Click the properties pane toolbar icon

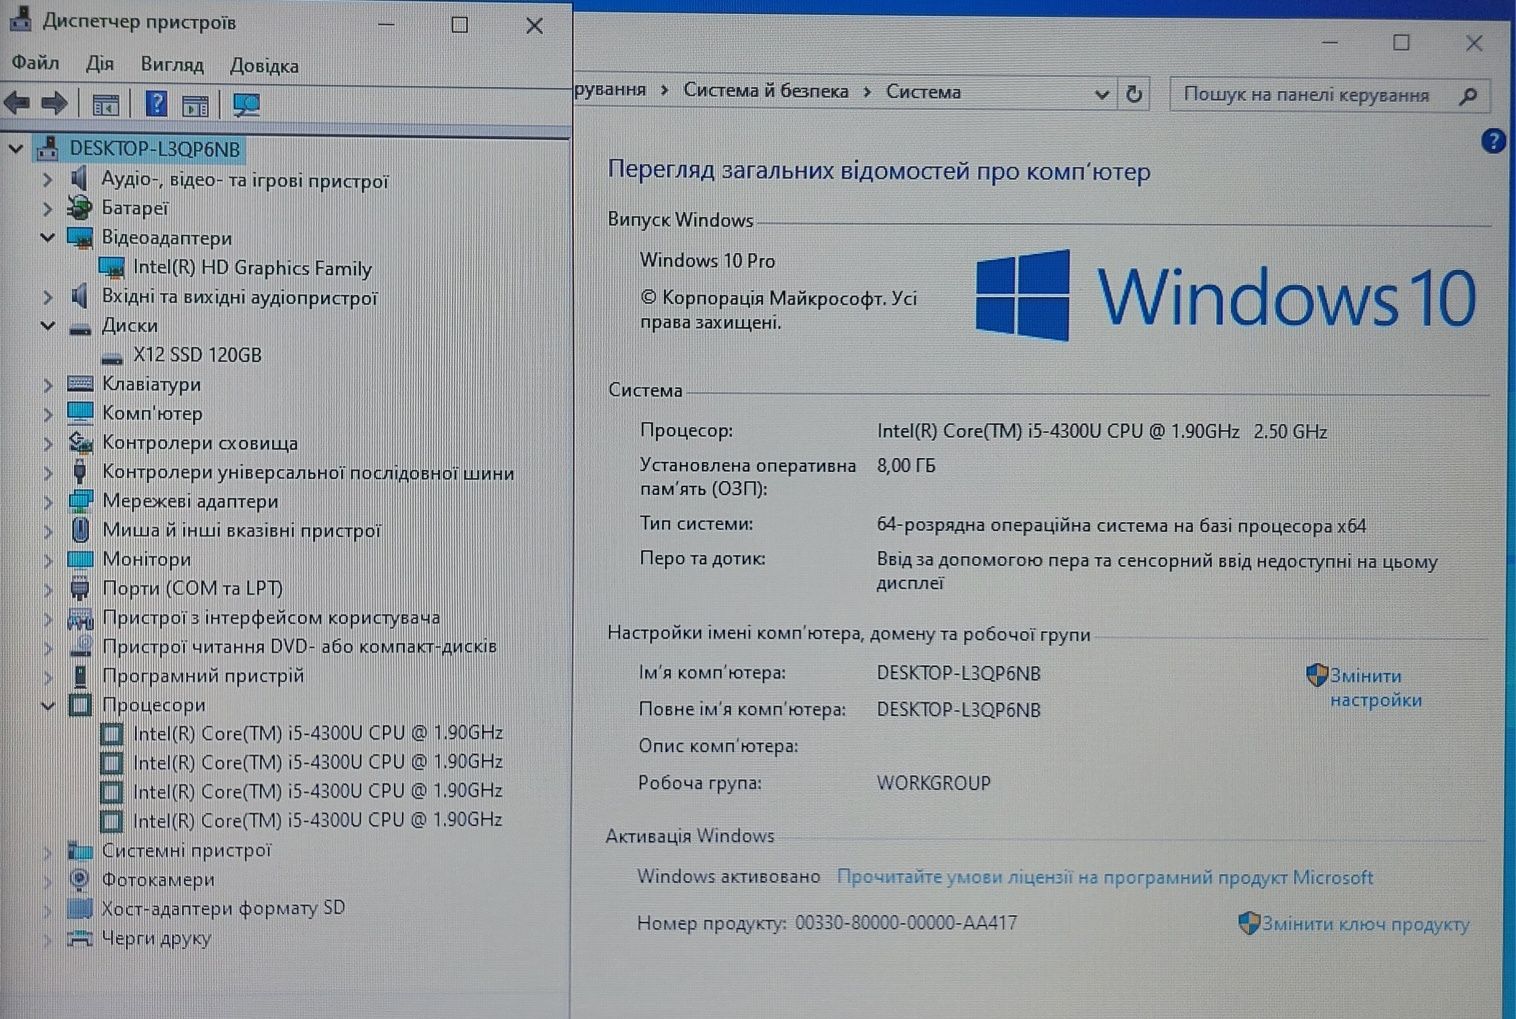point(196,104)
